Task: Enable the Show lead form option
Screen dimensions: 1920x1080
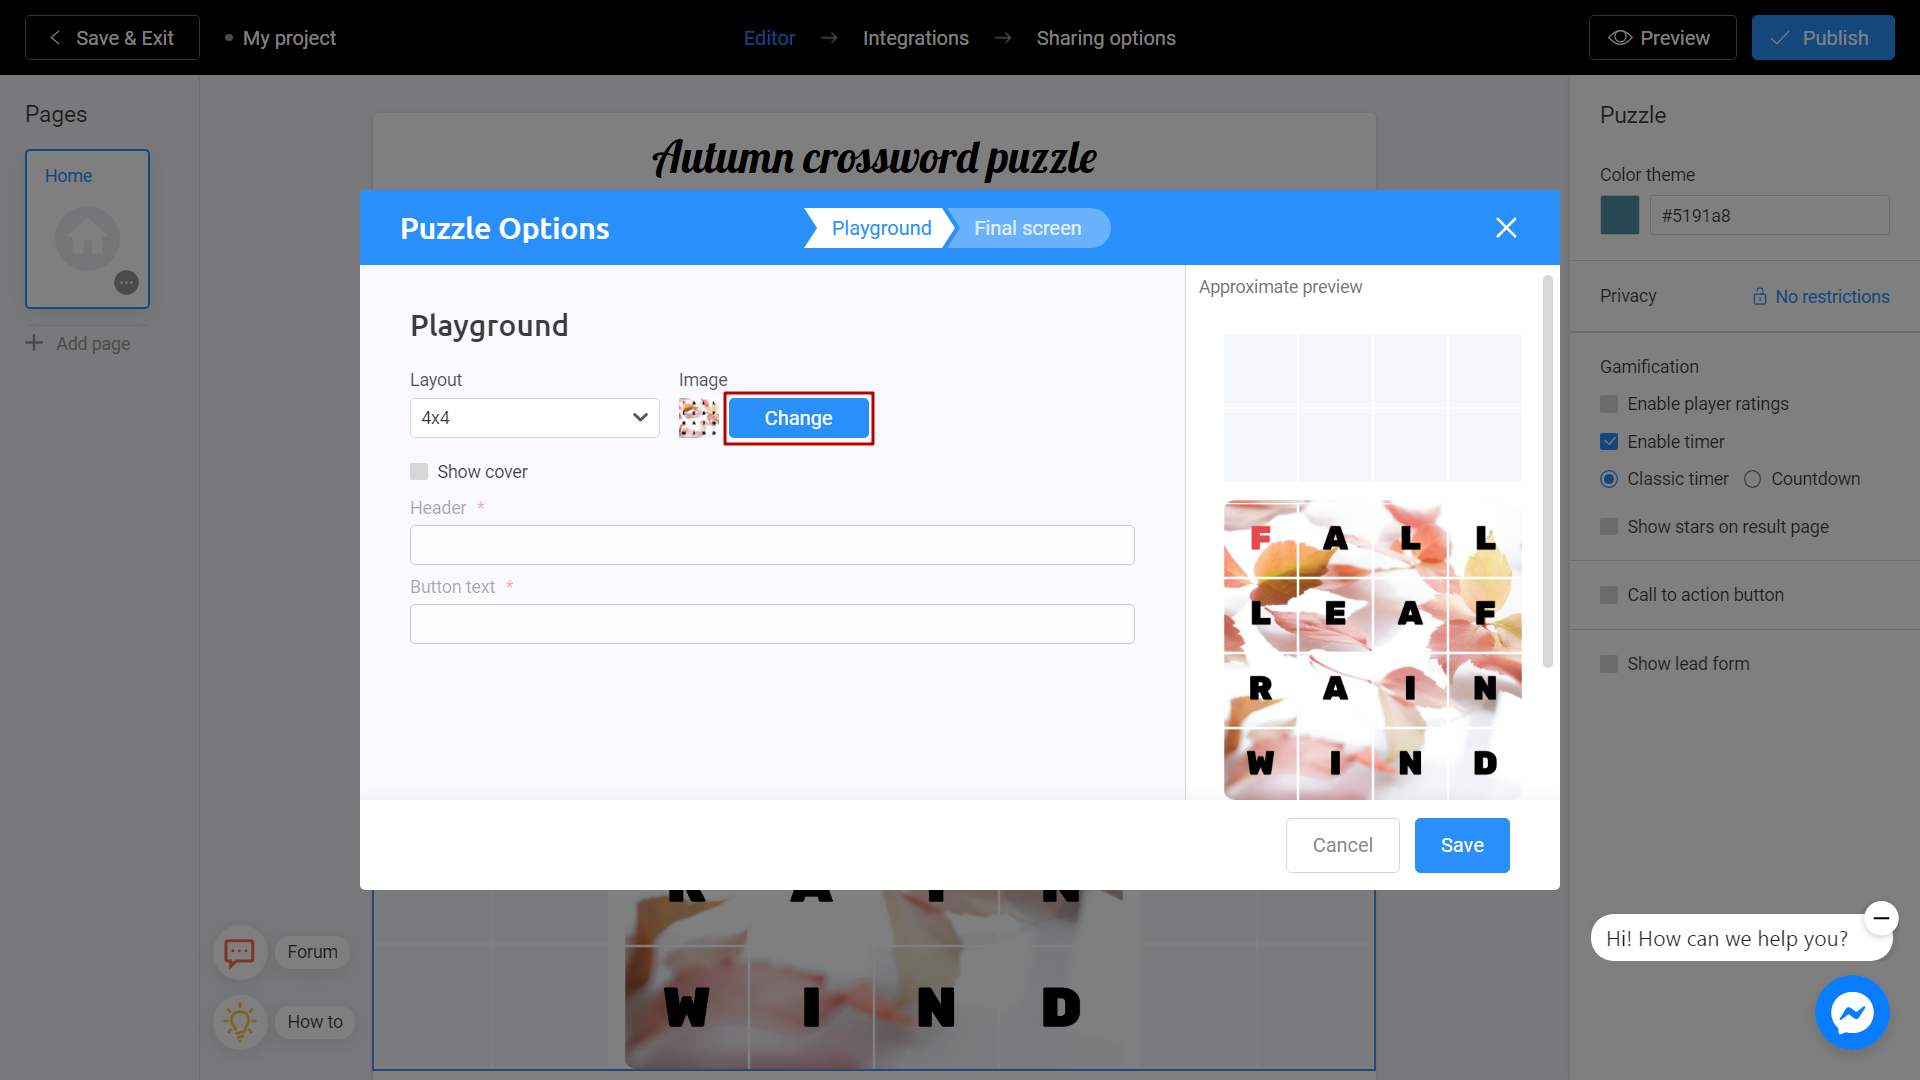Action: coord(1609,663)
